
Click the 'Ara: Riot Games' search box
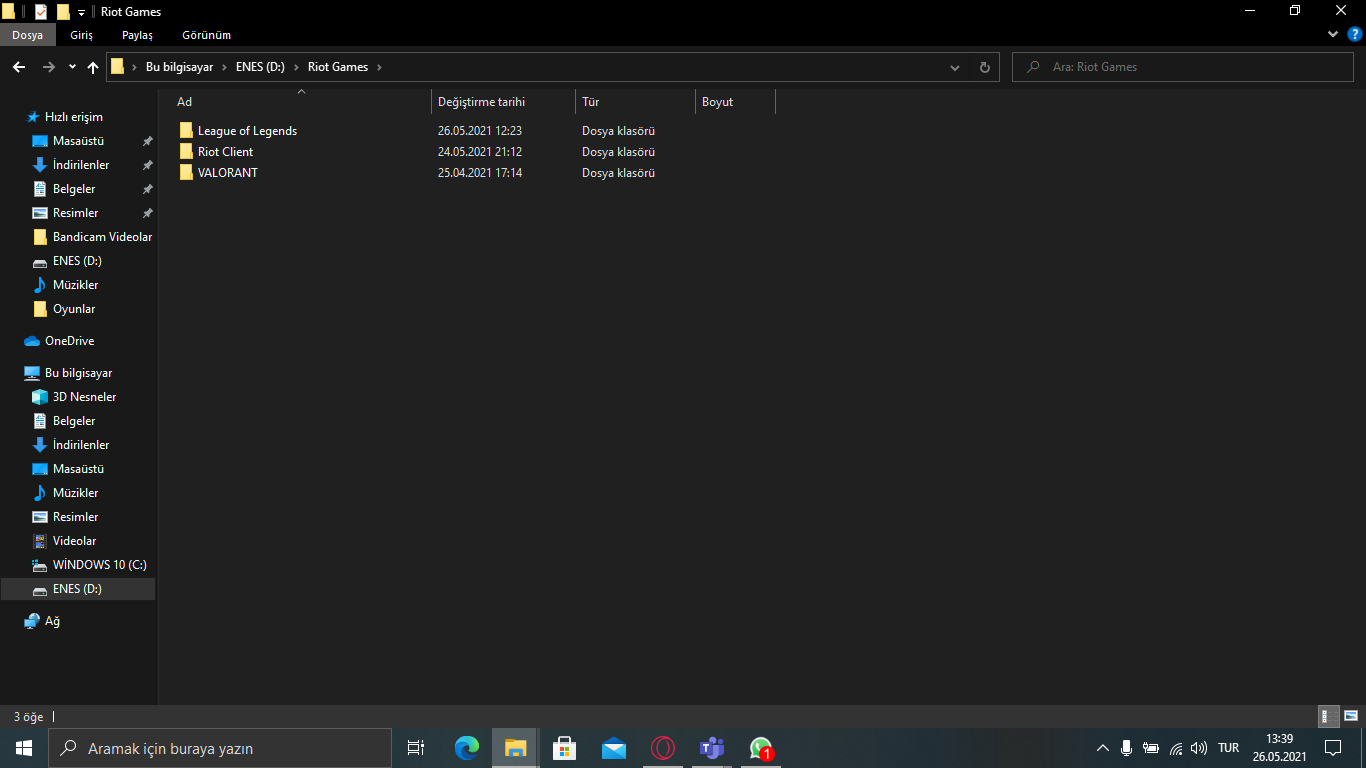click(x=1184, y=67)
